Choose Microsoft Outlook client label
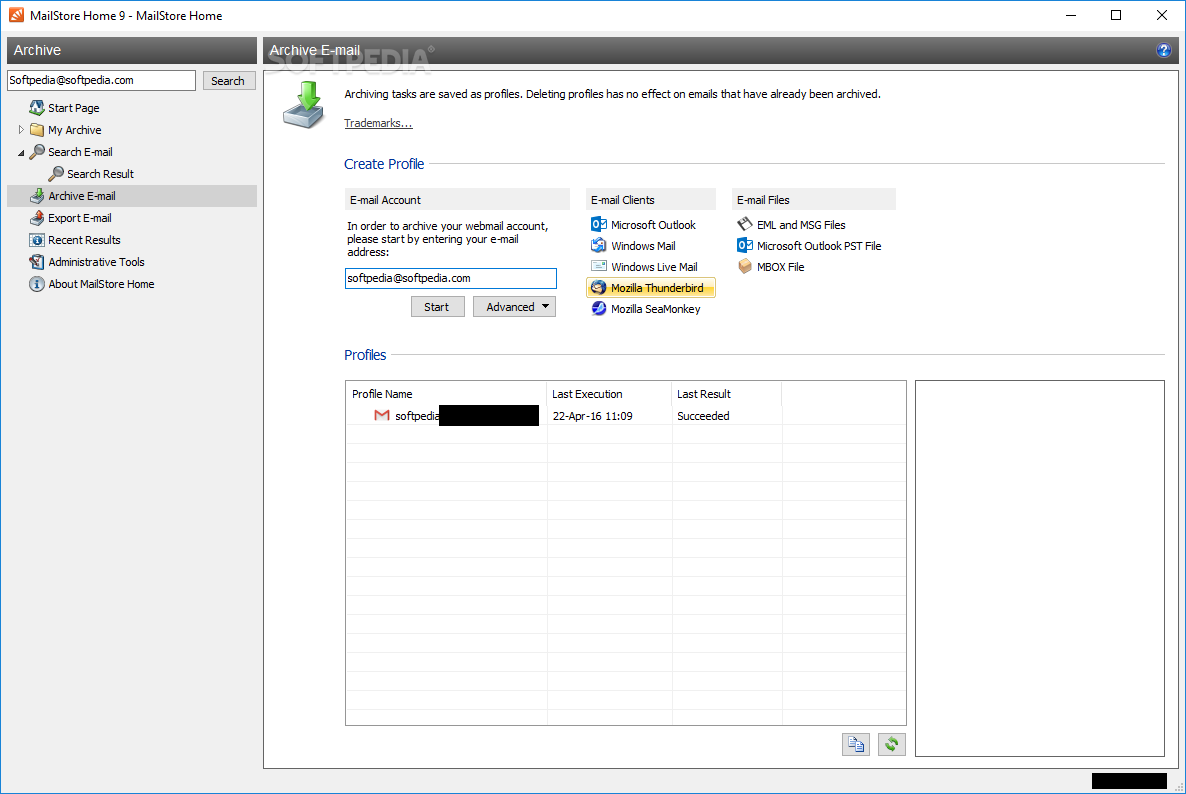 (x=653, y=225)
